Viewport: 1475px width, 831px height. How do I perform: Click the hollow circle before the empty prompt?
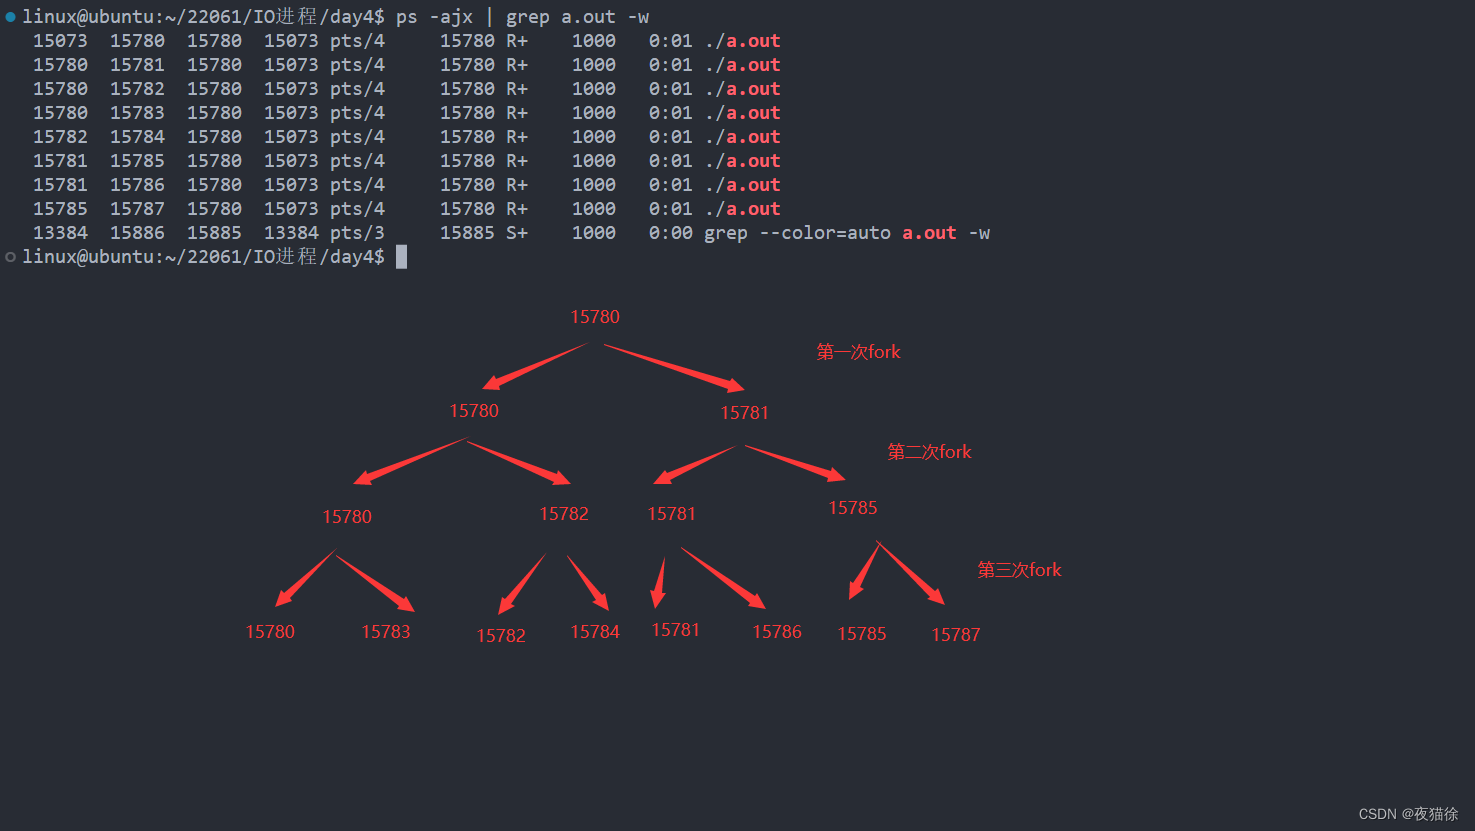coord(10,257)
